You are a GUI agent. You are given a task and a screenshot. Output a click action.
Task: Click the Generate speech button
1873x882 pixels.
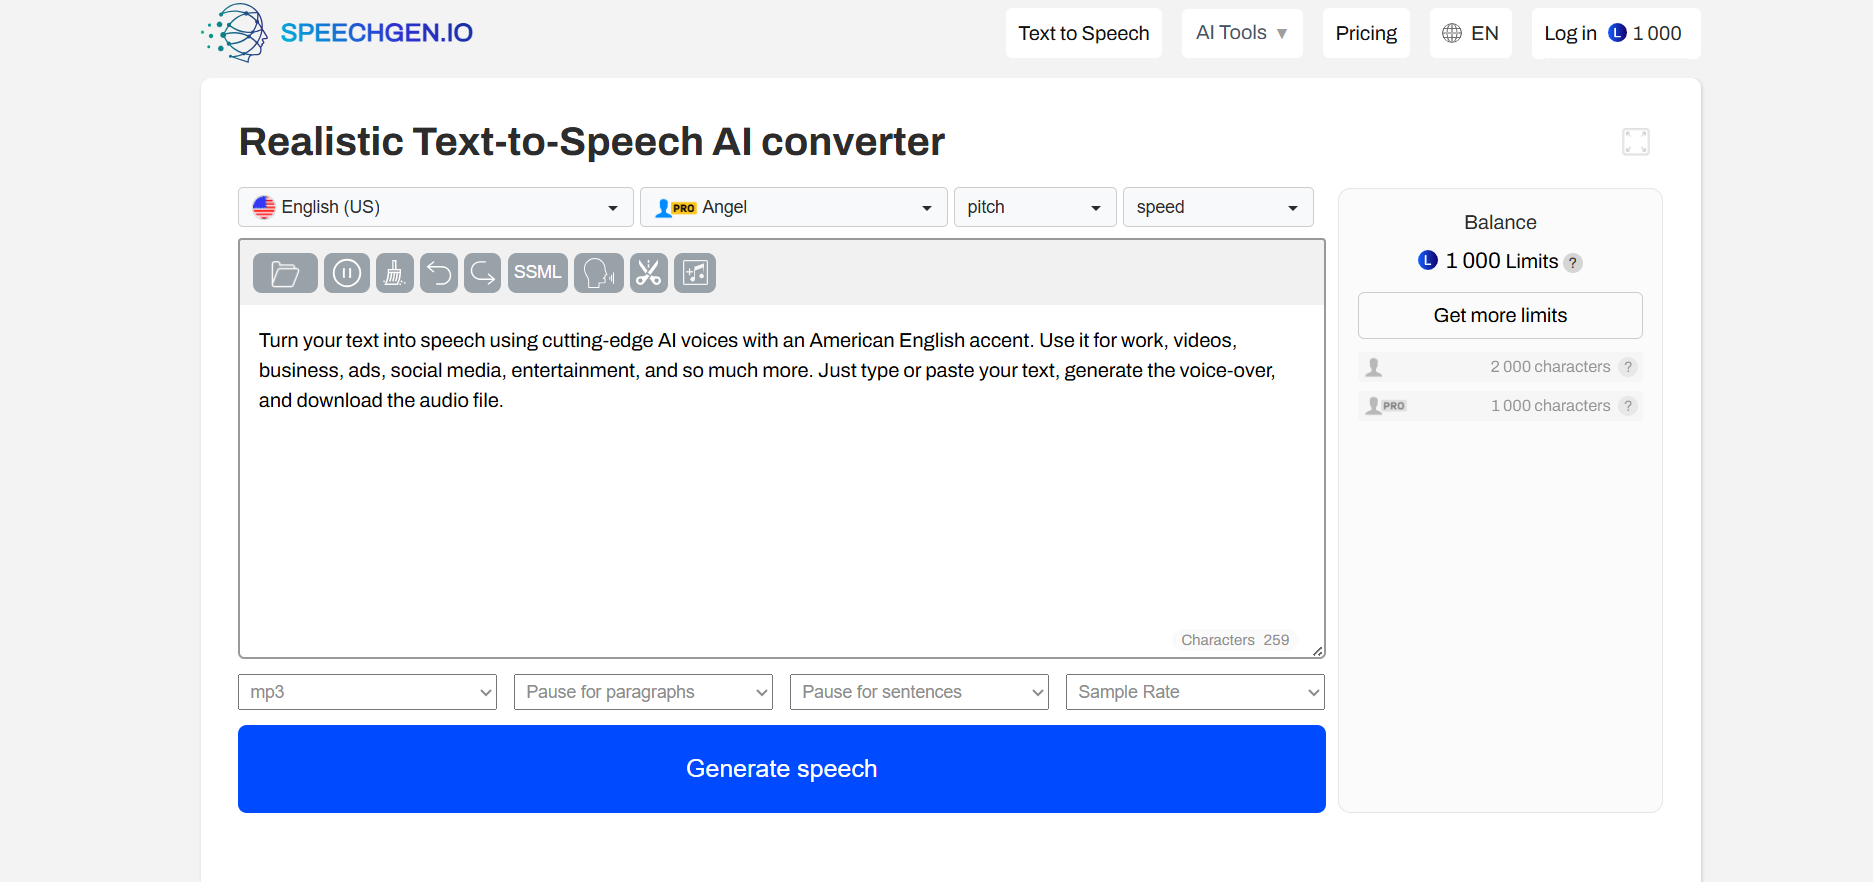pos(781,768)
